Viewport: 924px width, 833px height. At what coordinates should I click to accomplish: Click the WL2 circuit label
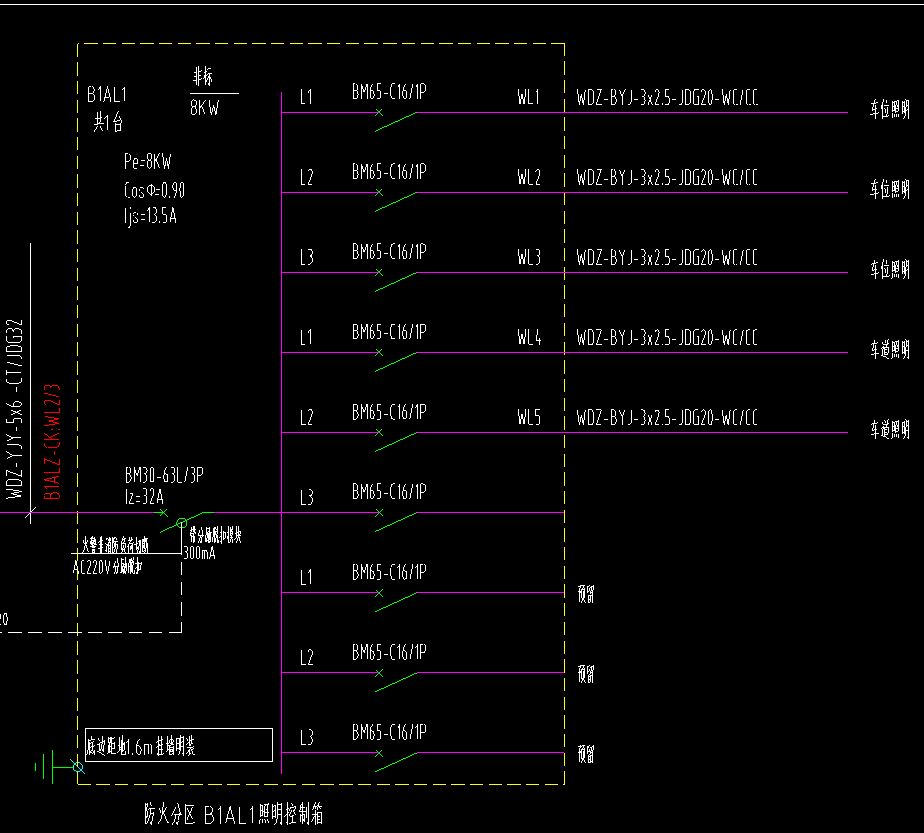tap(529, 177)
